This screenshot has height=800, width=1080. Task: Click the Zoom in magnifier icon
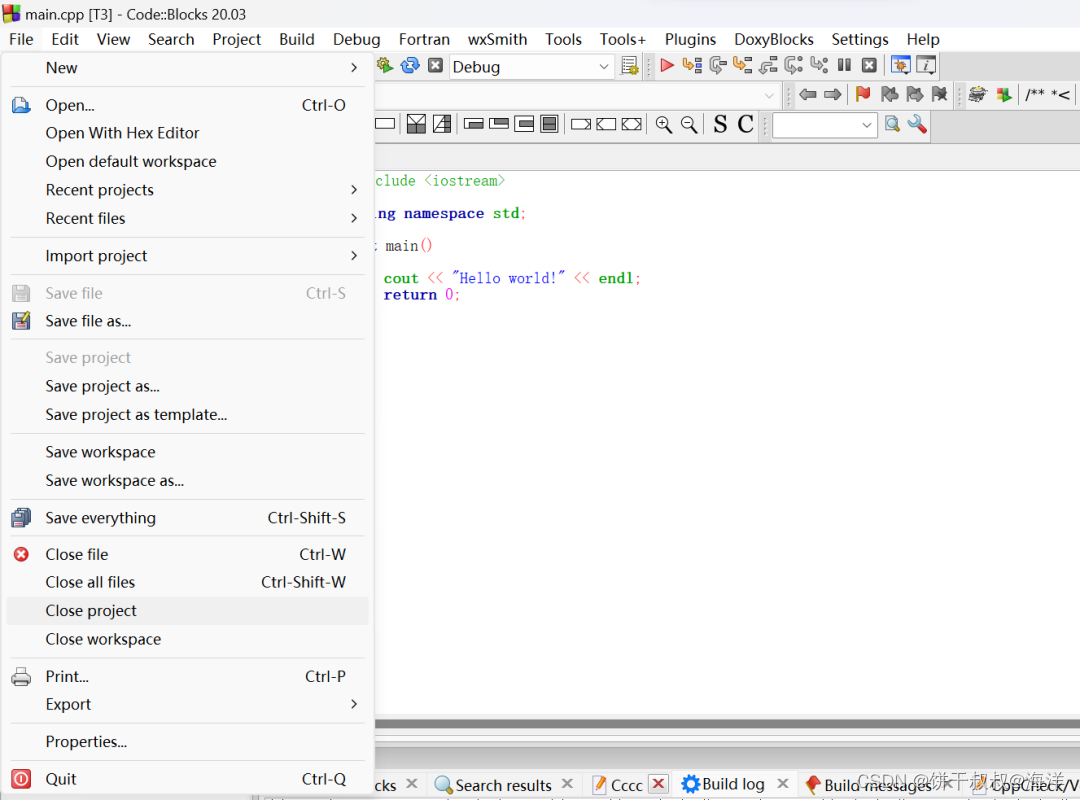click(663, 124)
